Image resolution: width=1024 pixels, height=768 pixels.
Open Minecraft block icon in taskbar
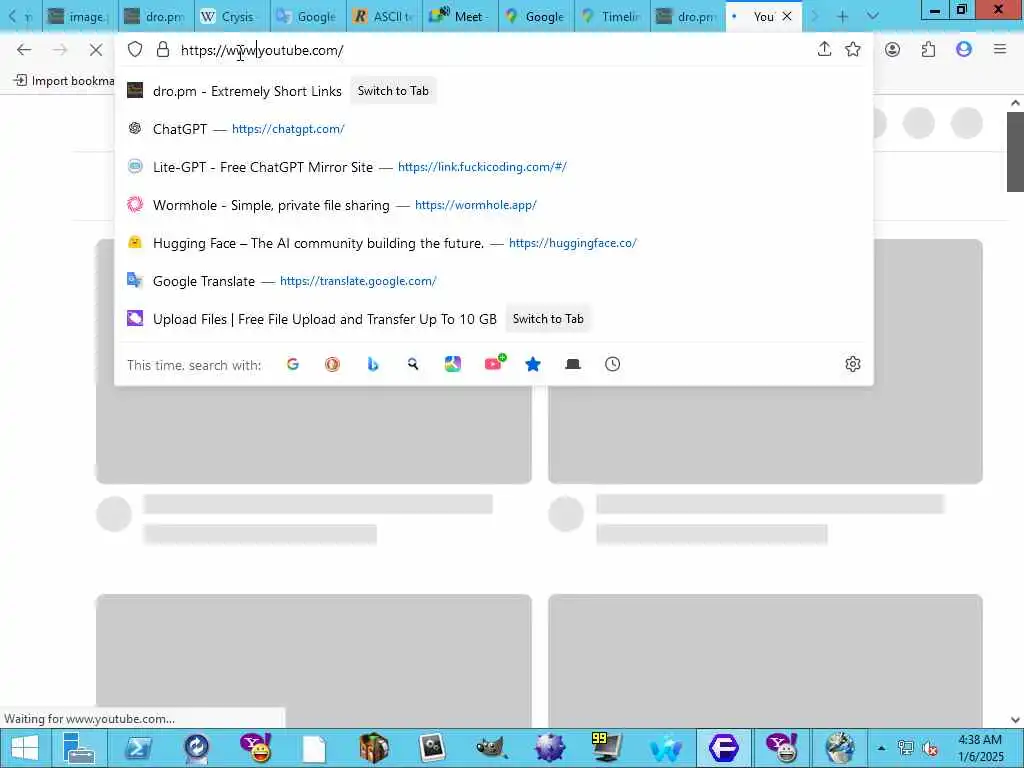click(373, 748)
